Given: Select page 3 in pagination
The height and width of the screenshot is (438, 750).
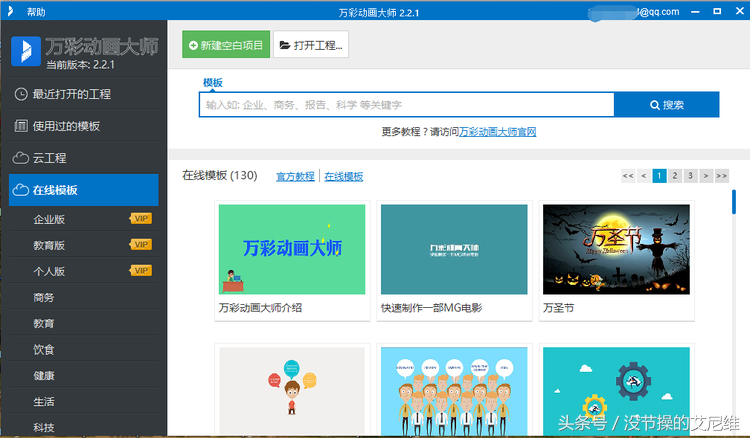Looking at the screenshot, I should pos(690,176).
